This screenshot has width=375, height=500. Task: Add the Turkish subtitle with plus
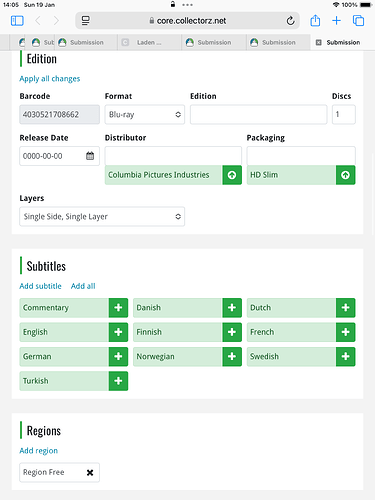tap(118, 381)
